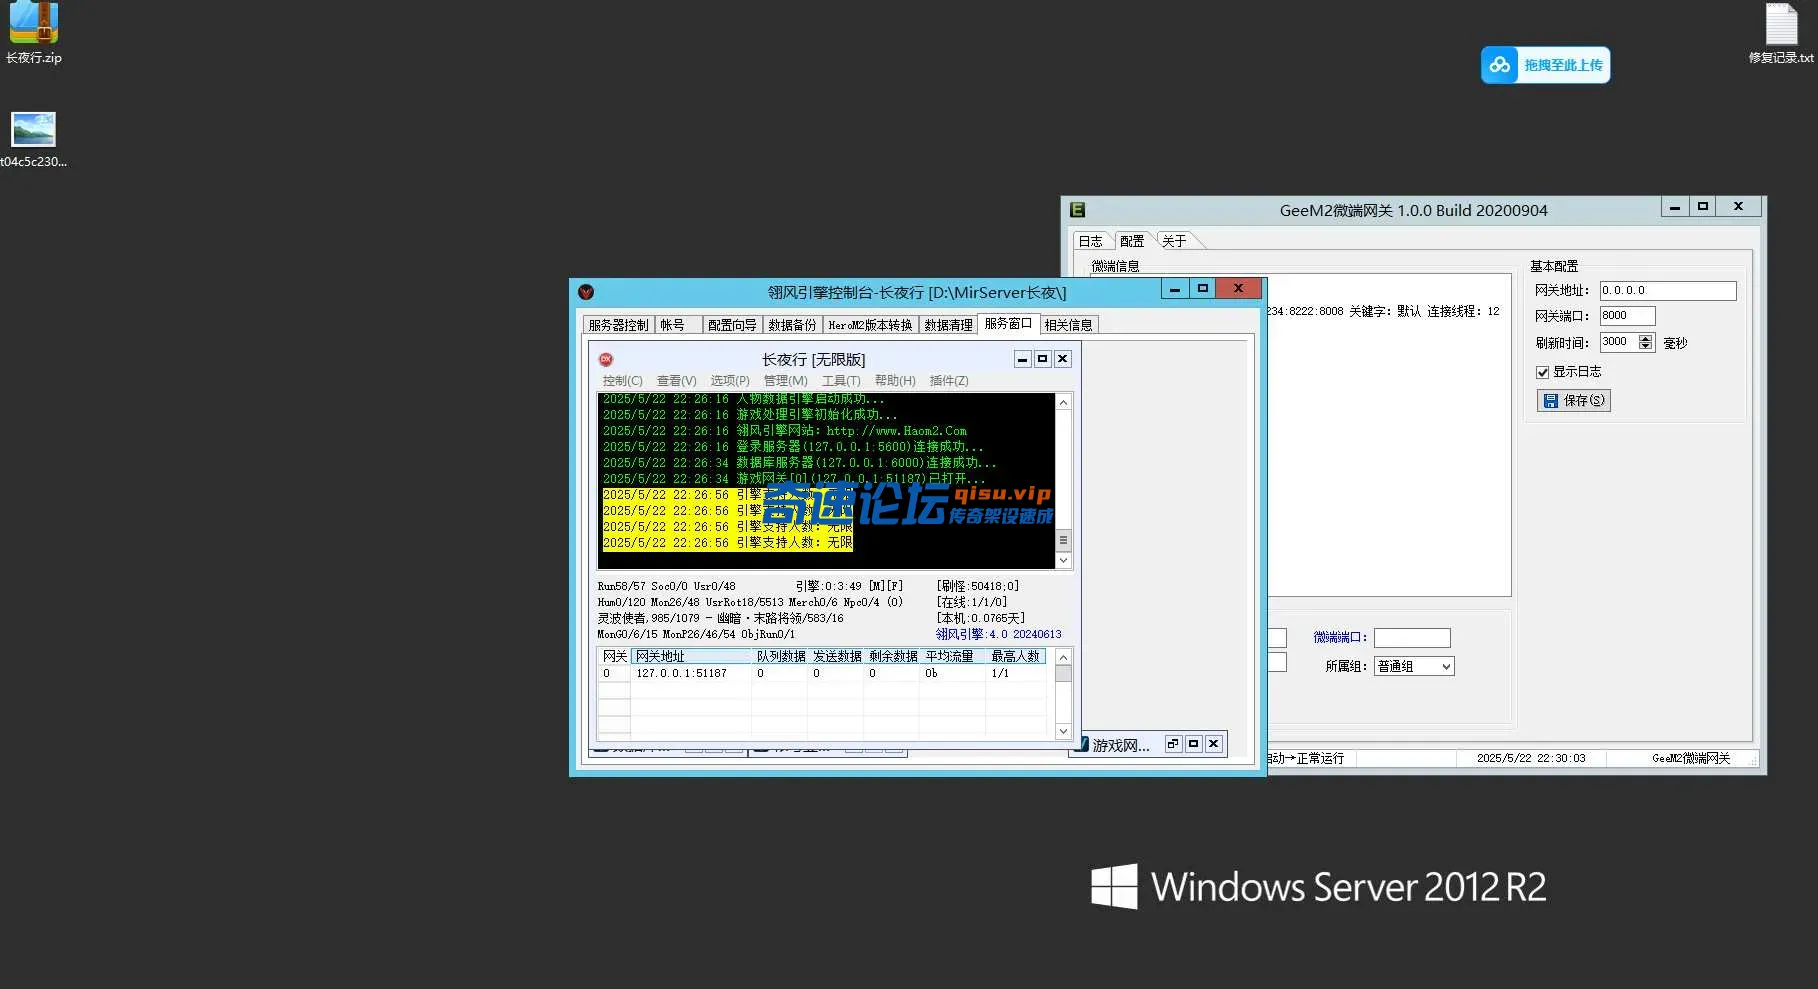Open the 所属组 dropdown showing 普通组
The height and width of the screenshot is (989, 1818).
[1414, 666]
